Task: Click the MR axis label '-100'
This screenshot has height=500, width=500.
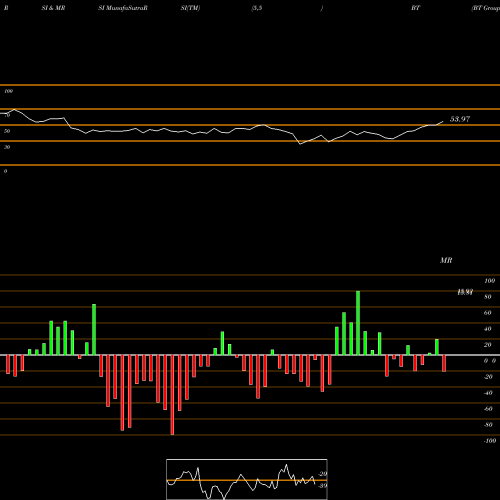Action: point(490,441)
